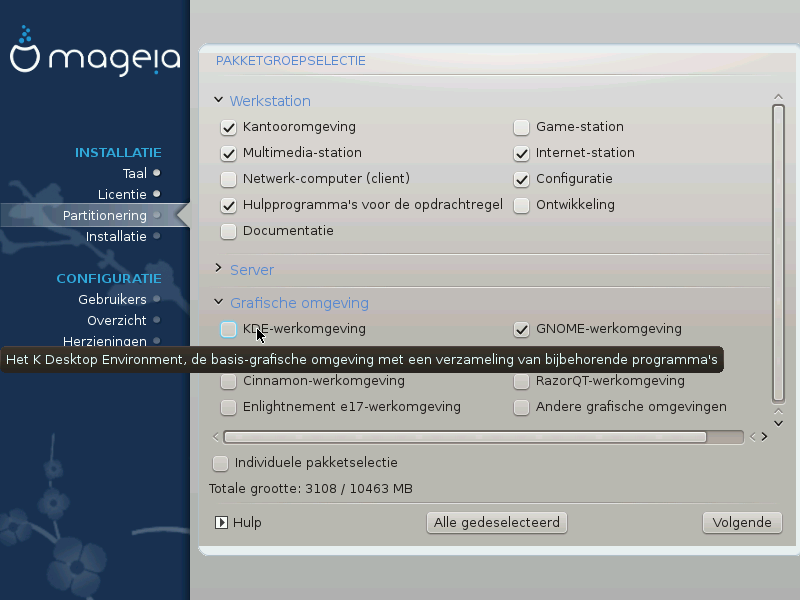Click the Installatie step under INSTALLATIE
Viewport: 800px width, 600px height.
[x=116, y=236]
